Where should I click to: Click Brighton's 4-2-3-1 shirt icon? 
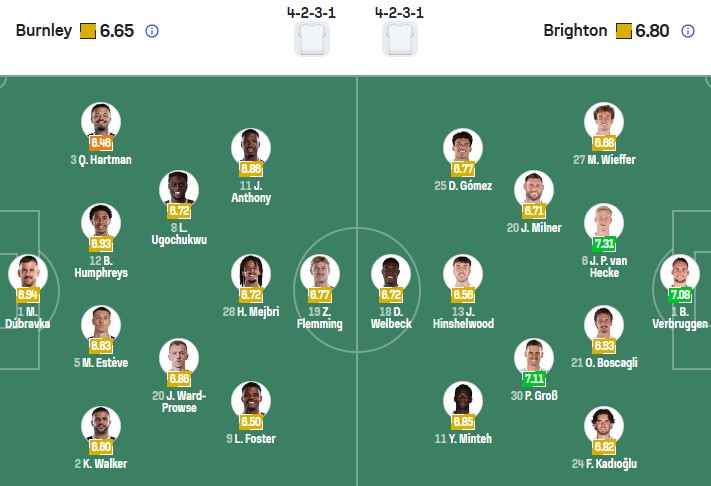click(400, 39)
